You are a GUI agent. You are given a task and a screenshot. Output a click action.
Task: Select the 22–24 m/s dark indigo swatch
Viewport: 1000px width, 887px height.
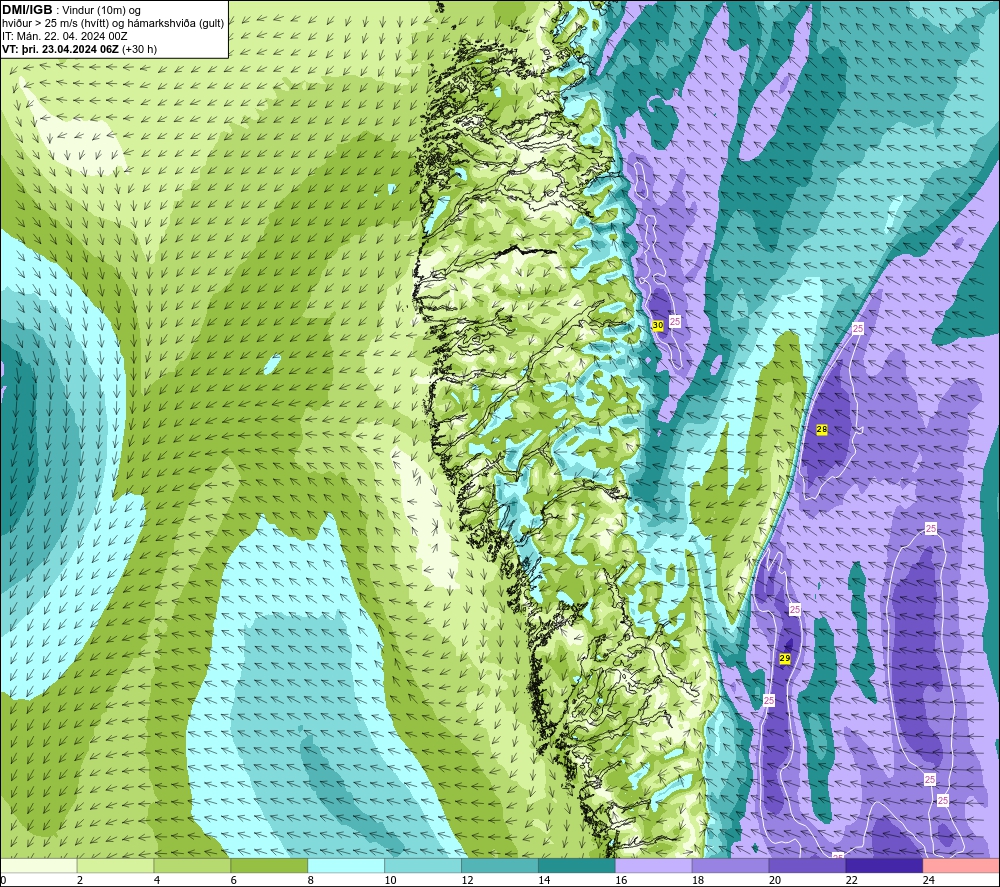pos(885,865)
